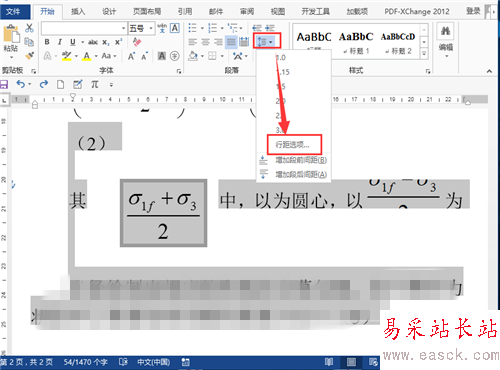
Task: Toggle strikethrough abc formatting
Action: (x=93, y=42)
